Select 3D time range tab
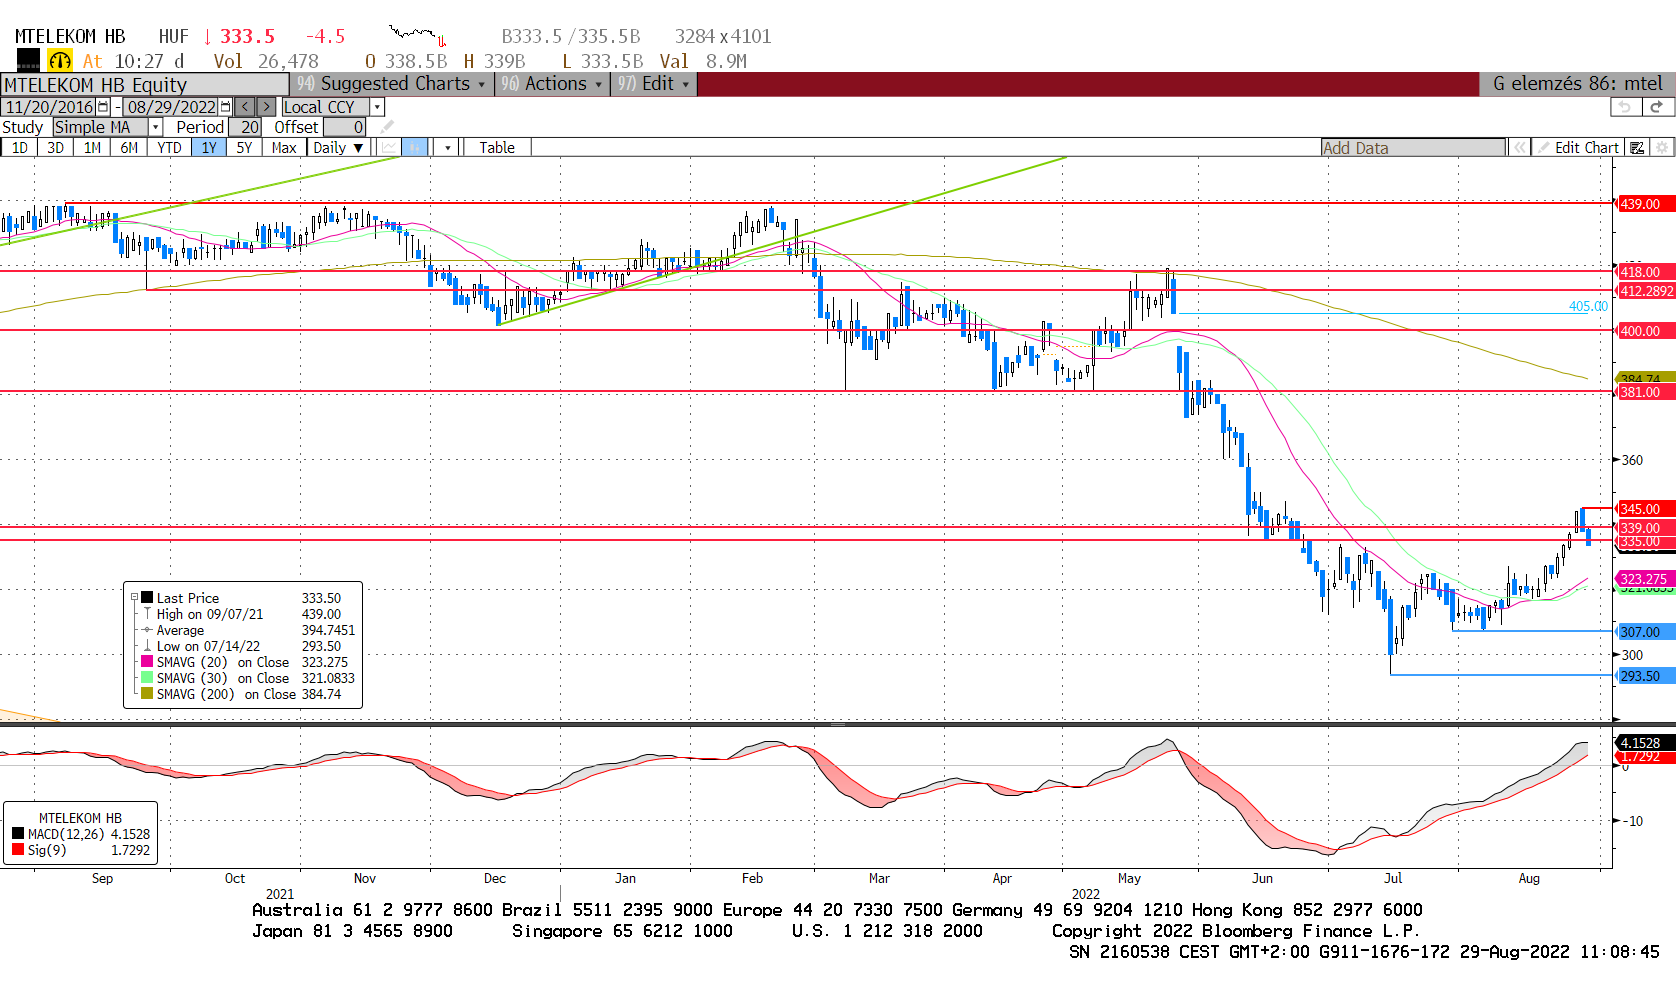The width and height of the screenshot is (1676, 995). [x=55, y=148]
